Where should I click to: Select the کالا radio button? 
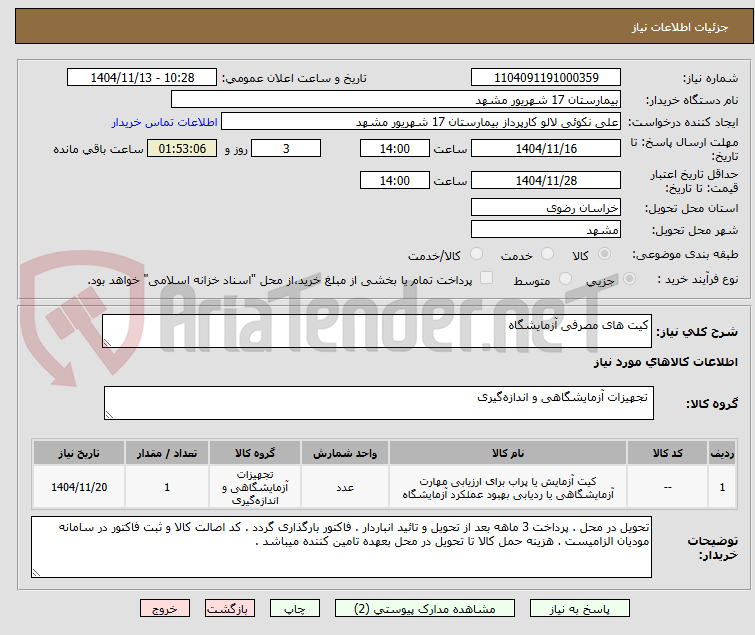[x=604, y=254]
